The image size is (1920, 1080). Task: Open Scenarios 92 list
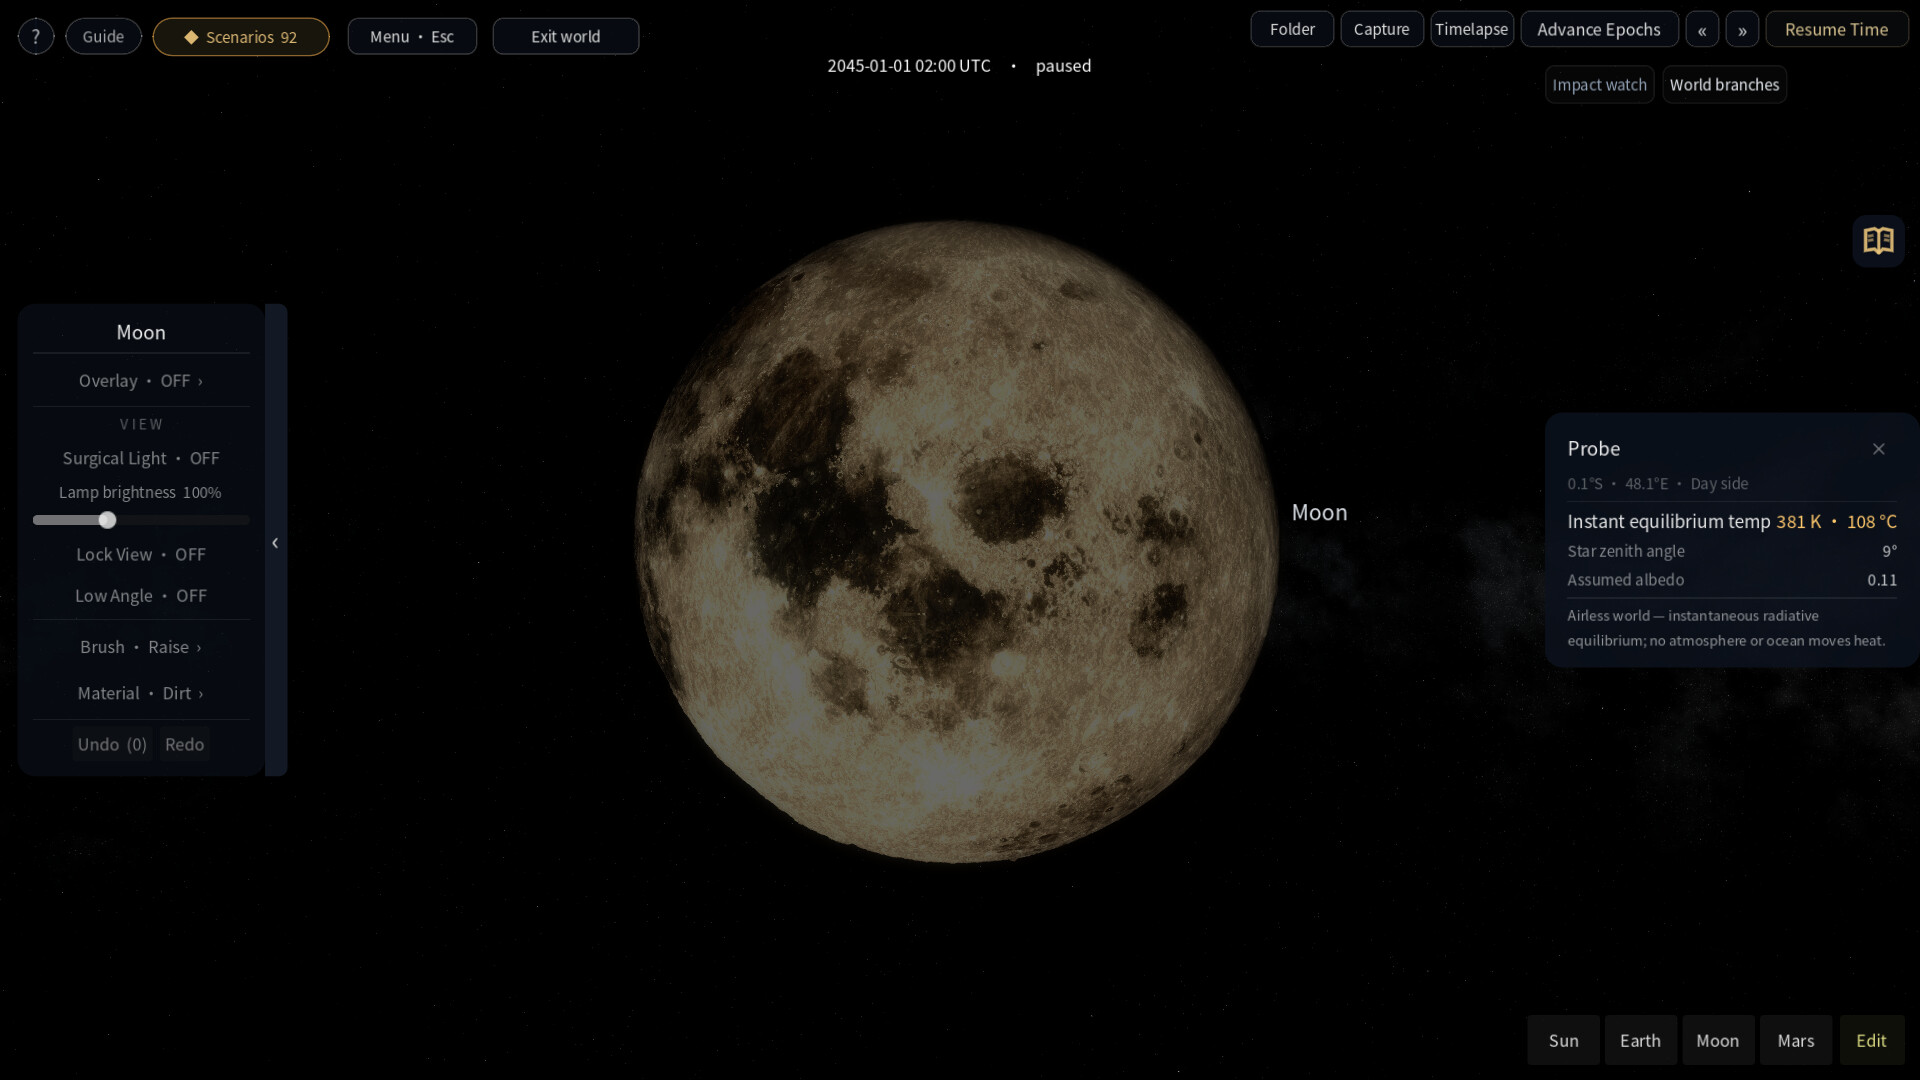(241, 37)
